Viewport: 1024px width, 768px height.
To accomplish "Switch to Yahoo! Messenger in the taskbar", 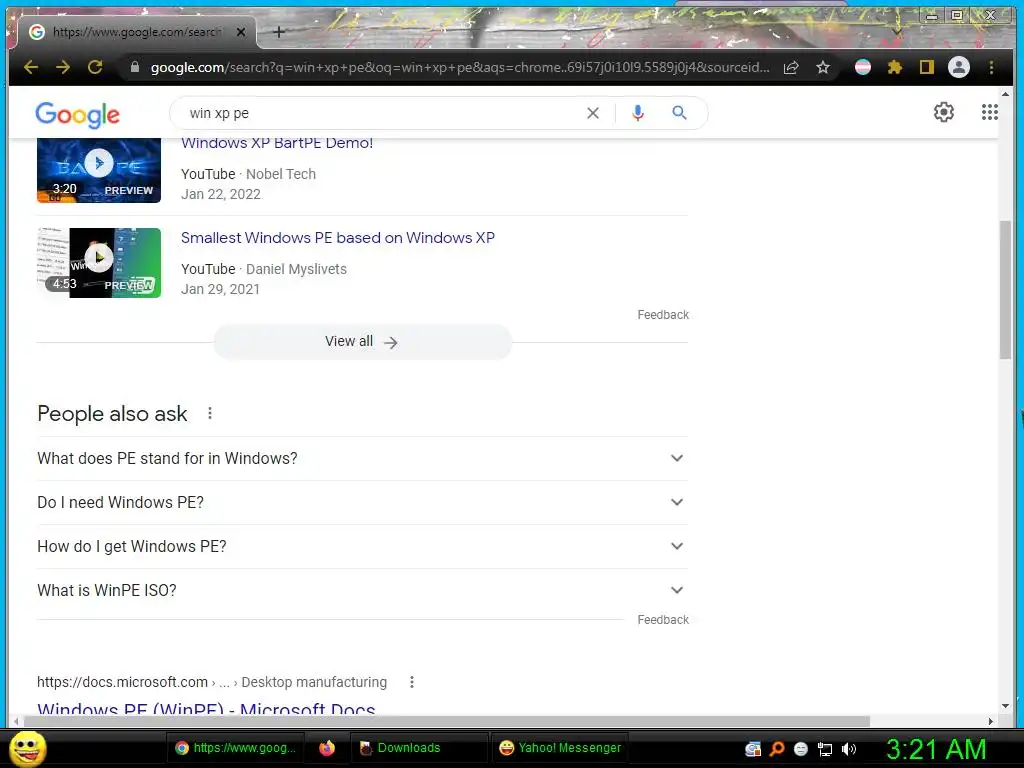I will coord(559,748).
